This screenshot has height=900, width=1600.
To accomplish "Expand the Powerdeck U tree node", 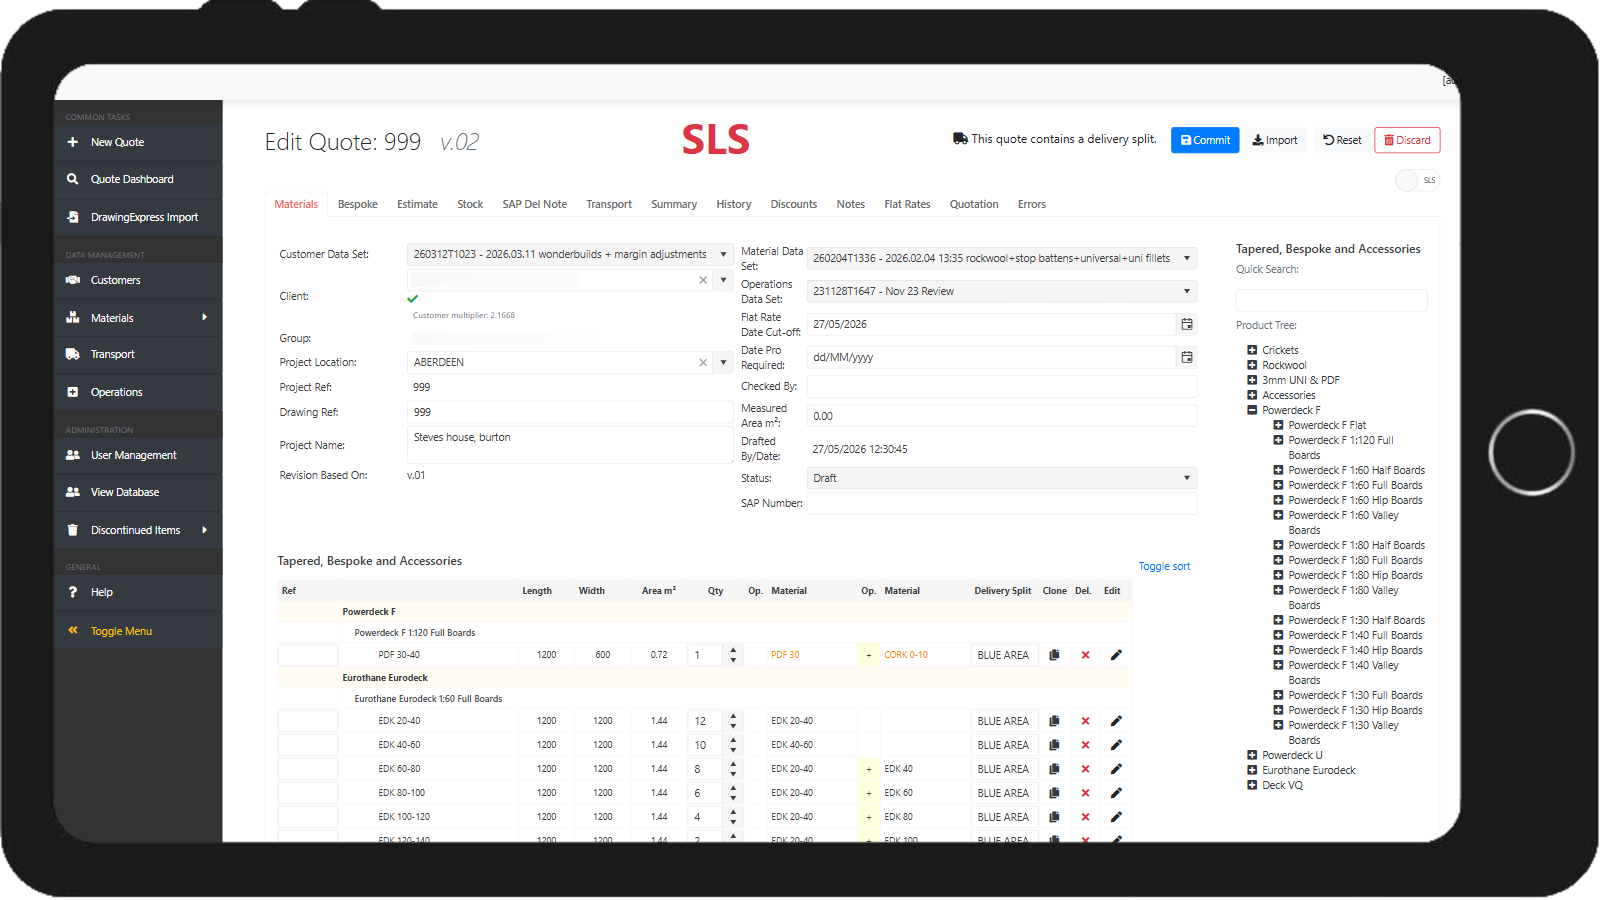I will point(1252,755).
